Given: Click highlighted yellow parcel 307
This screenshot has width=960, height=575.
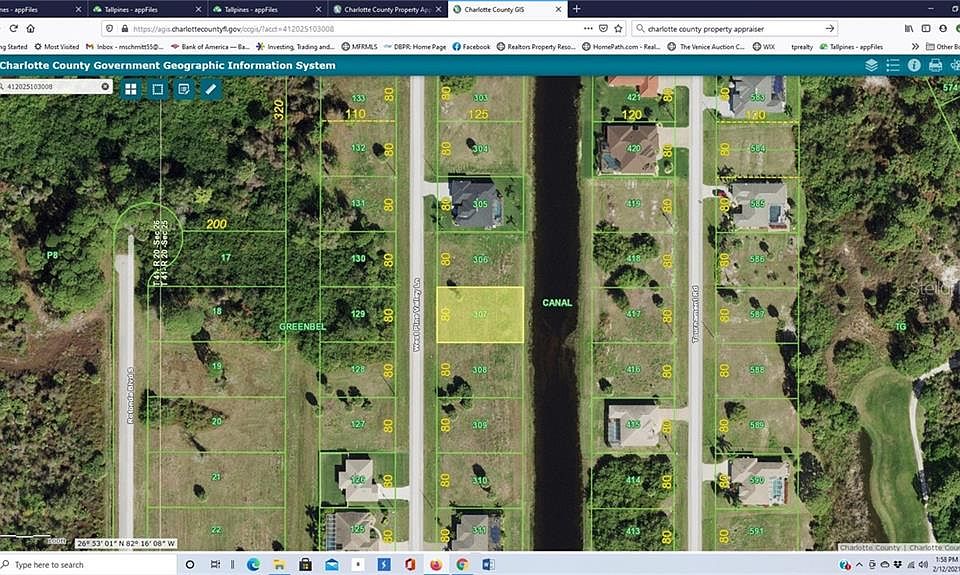Looking at the screenshot, I should [480, 315].
